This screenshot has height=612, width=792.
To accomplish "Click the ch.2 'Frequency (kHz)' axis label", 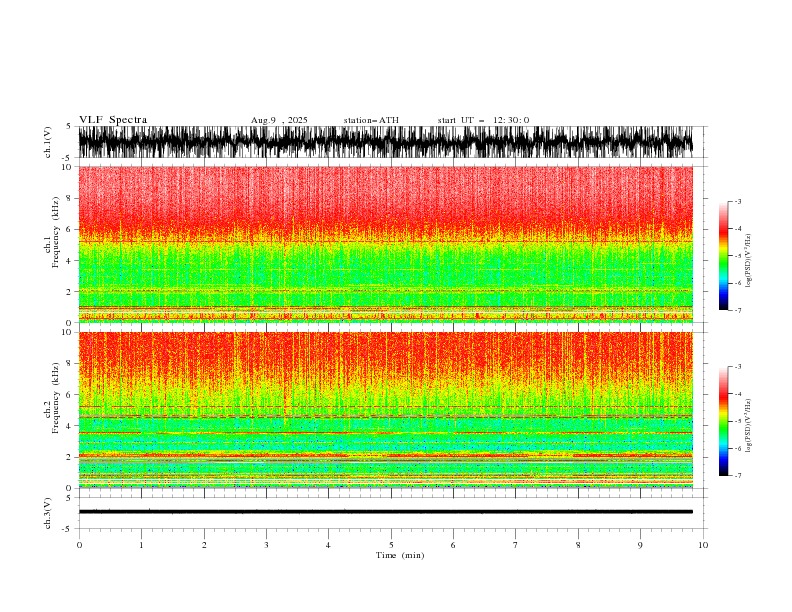I will [x=55, y=398].
